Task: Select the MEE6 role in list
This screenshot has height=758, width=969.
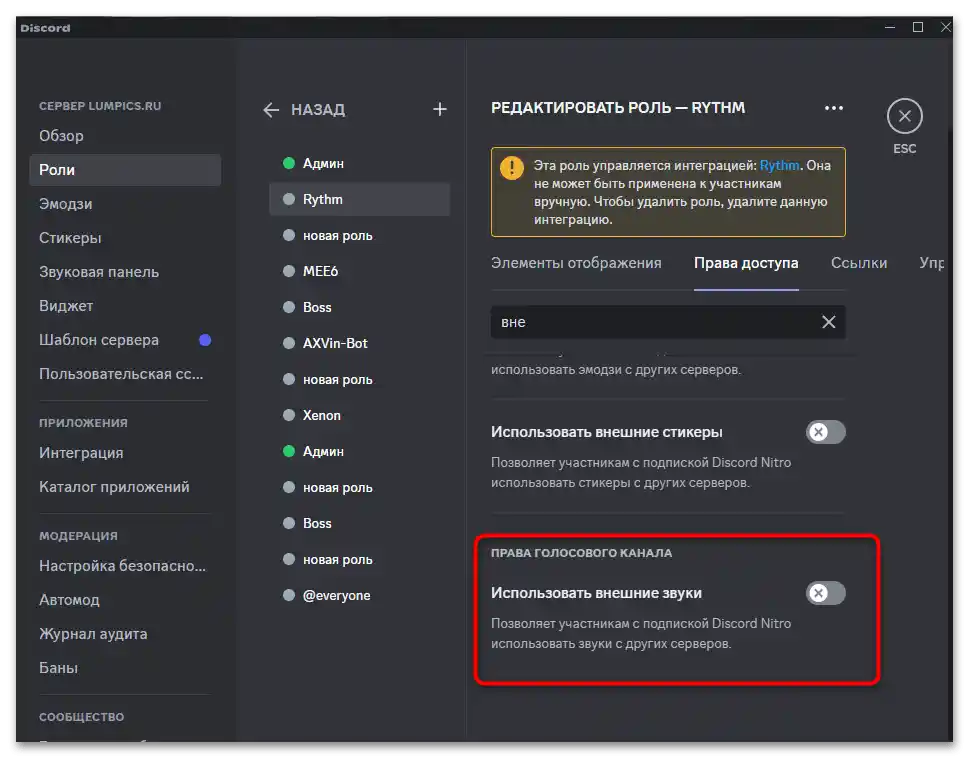Action: pyautogui.click(x=323, y=271)
